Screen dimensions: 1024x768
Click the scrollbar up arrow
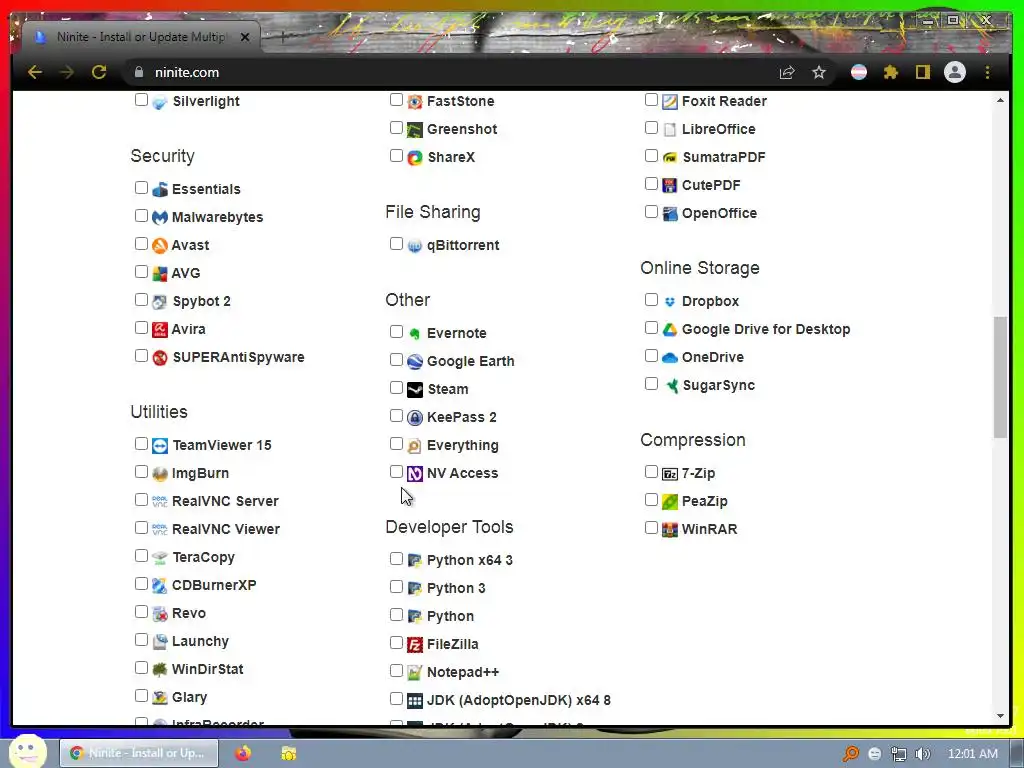click(1000, 100)
